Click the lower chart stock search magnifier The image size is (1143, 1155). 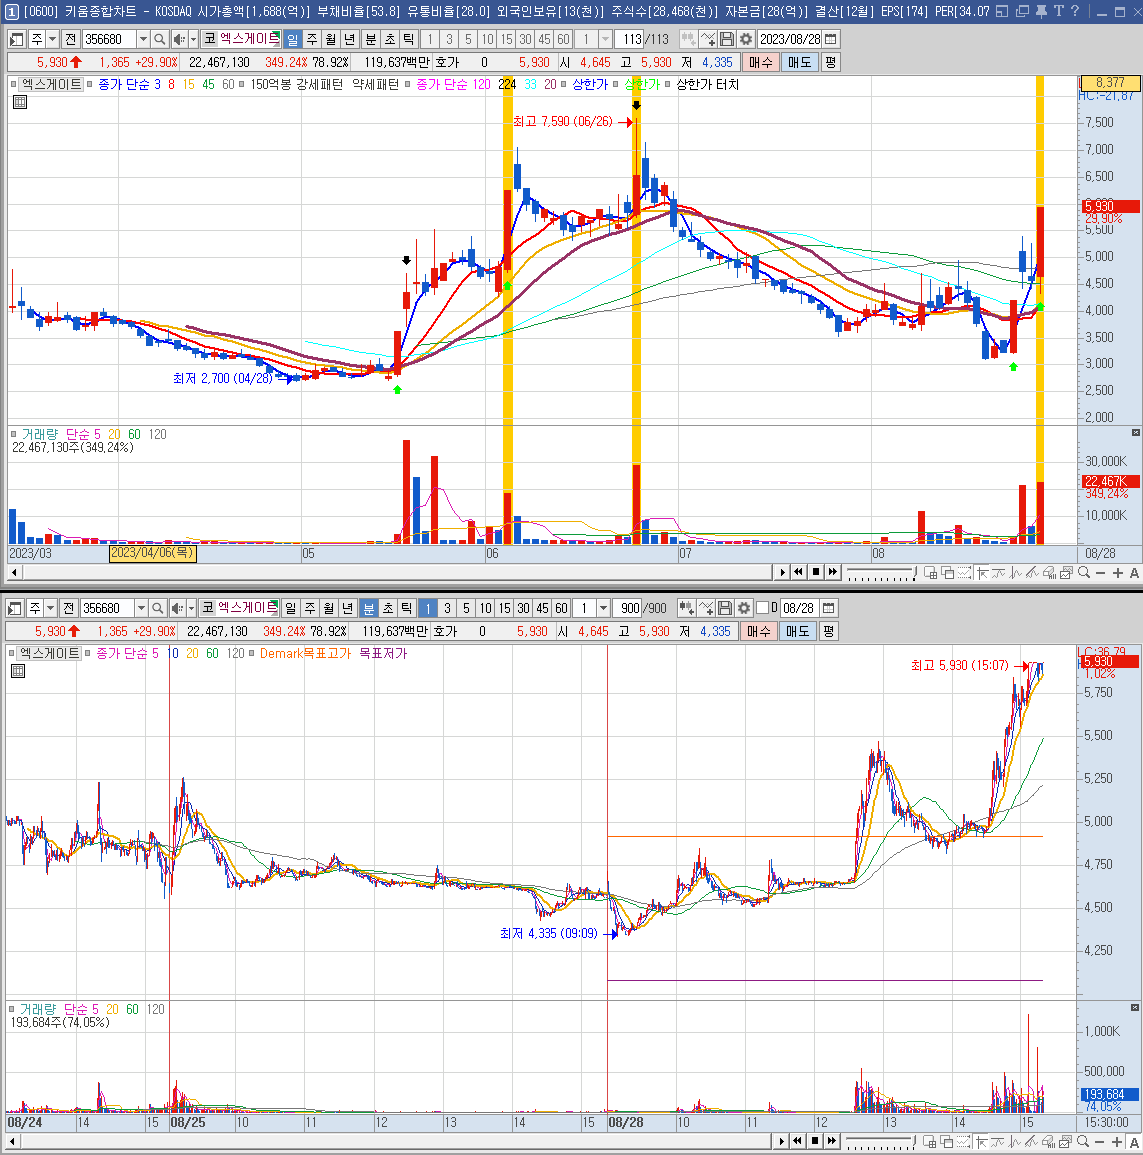click(x=158, y=608)
